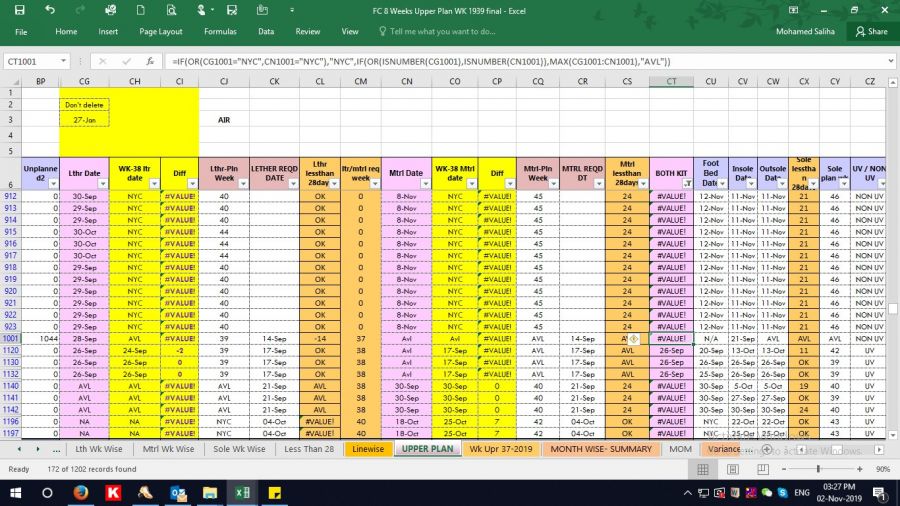This screenshot has width=900, height=506.
Task: Switch to the Less Than 28 sheet
Action: coord(309,449)
